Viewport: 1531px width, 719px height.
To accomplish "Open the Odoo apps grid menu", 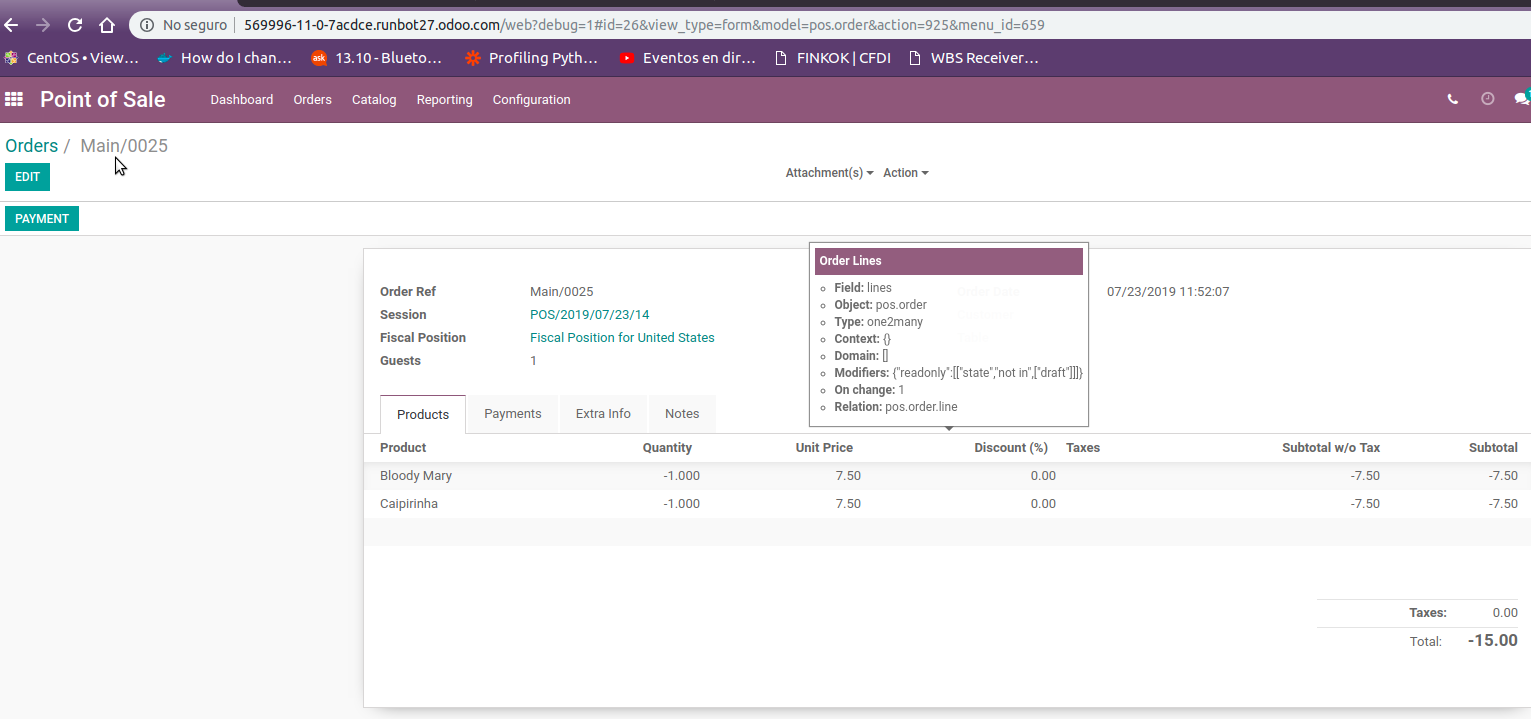I will (x=14, y=99).
